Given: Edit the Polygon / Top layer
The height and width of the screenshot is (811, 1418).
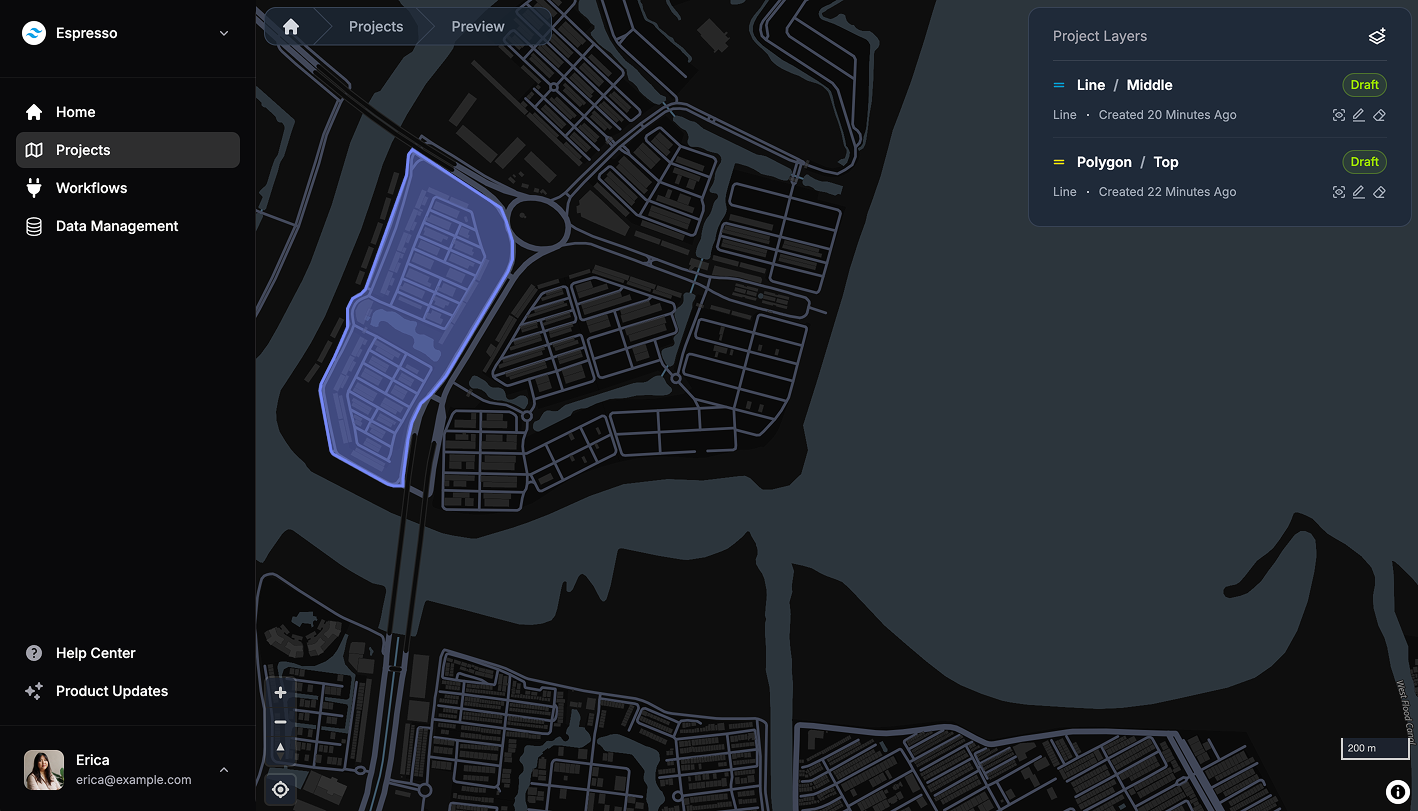Looking at the screenshot, I should pos(1359,191).
